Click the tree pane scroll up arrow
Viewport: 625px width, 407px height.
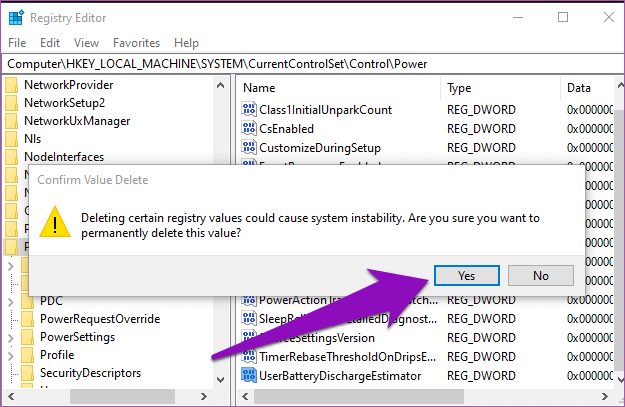[x=220, y=85]
